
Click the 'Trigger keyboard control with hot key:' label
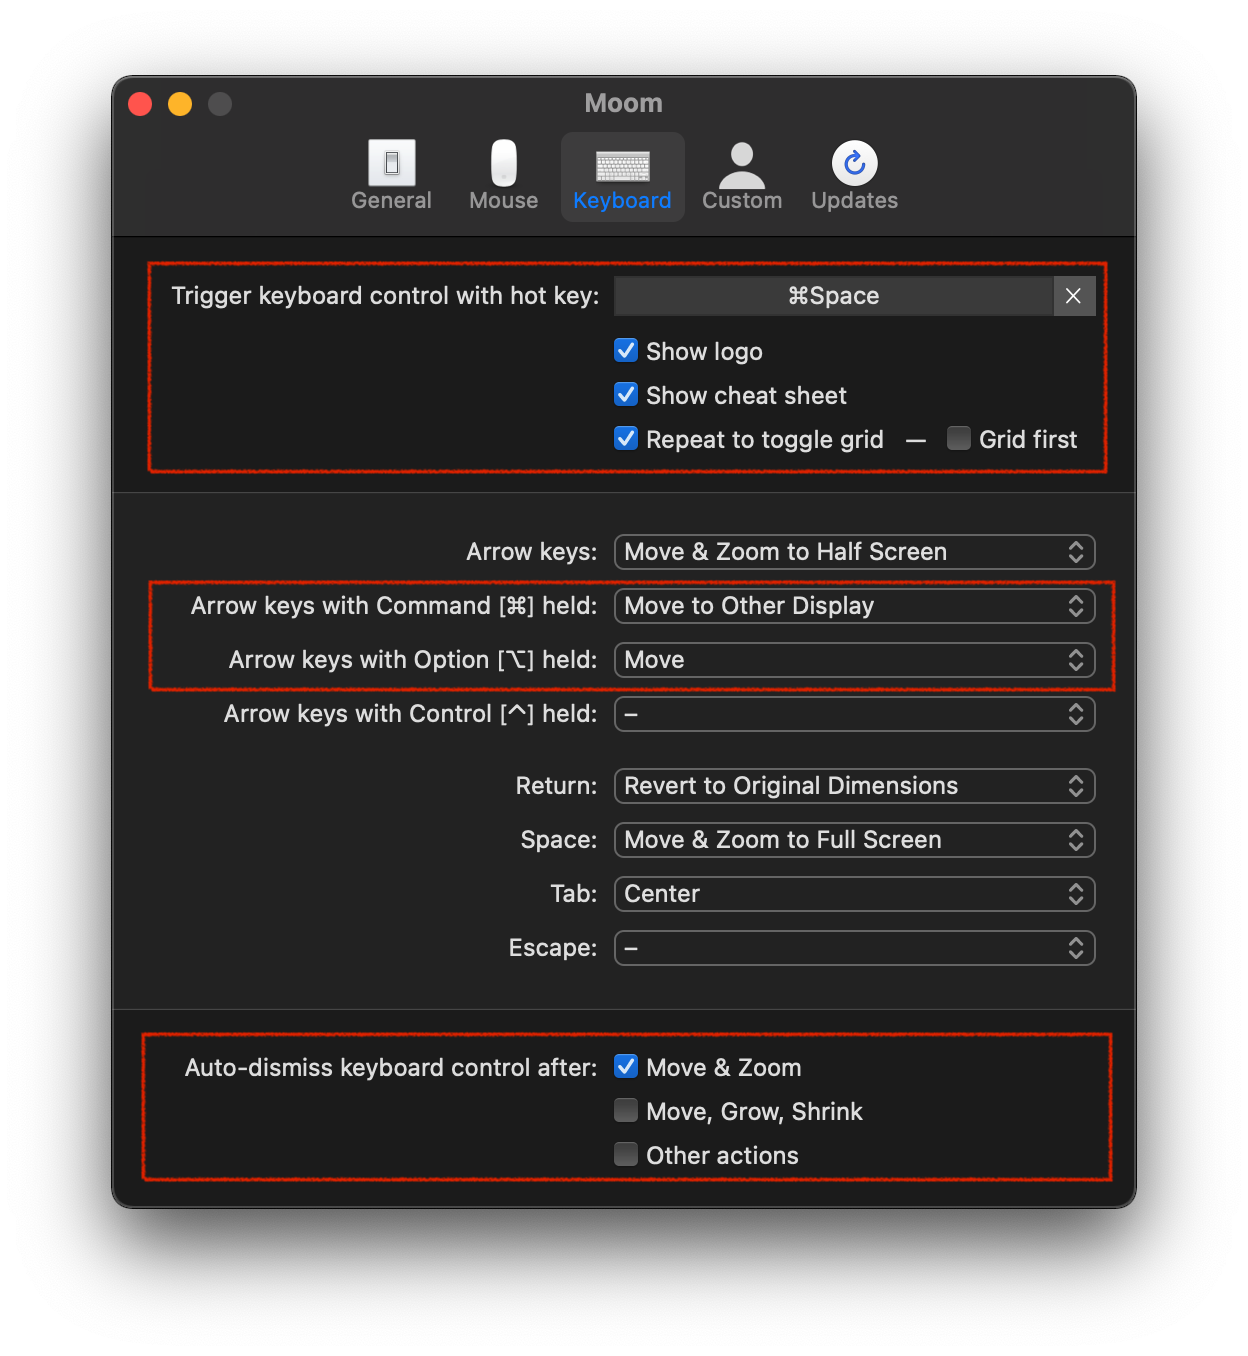point(385,296)
